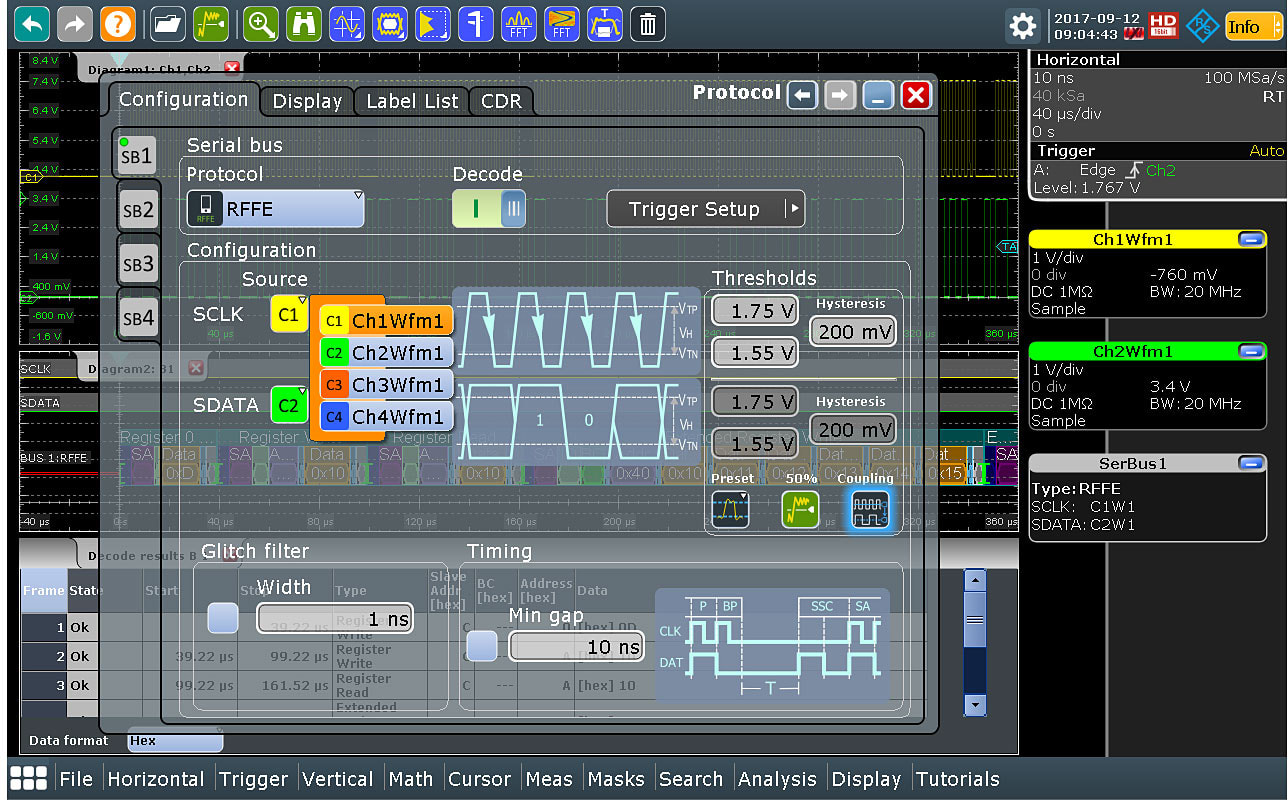Open Trigger Setup button
The width and height of the screenshot is (1288, 800).
pyautogui.click(x=705, y=209)
